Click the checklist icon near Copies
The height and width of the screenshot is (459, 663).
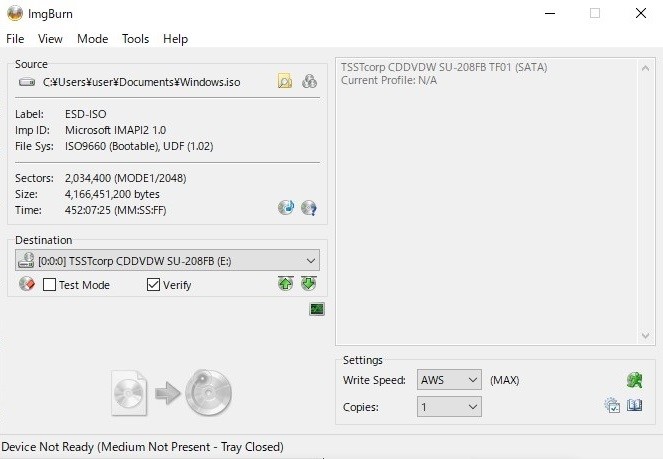[612, 406]
